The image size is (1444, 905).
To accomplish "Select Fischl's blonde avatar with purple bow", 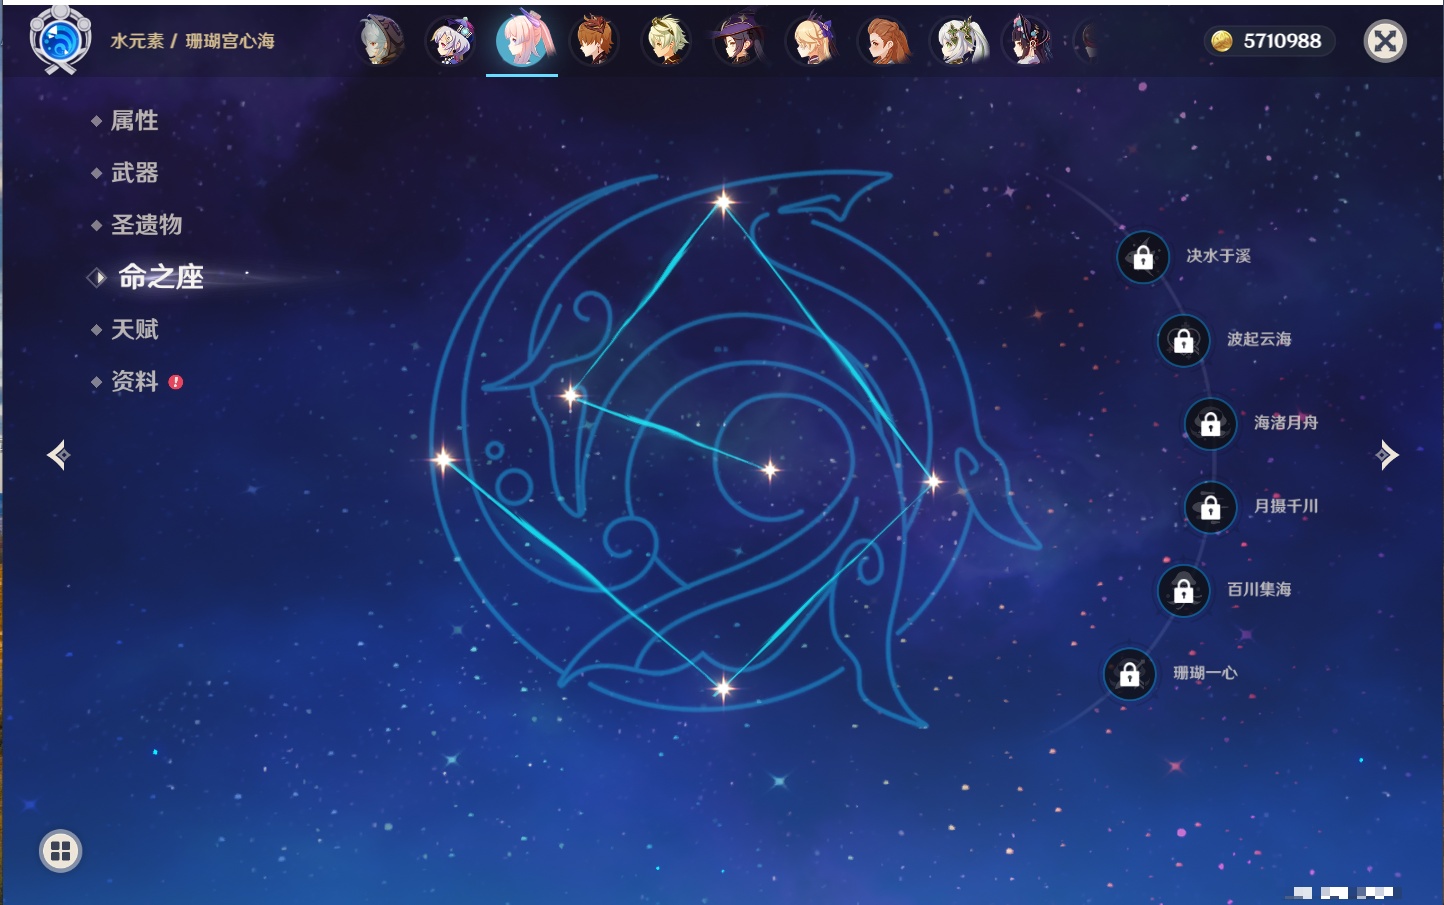I will 812,41.
